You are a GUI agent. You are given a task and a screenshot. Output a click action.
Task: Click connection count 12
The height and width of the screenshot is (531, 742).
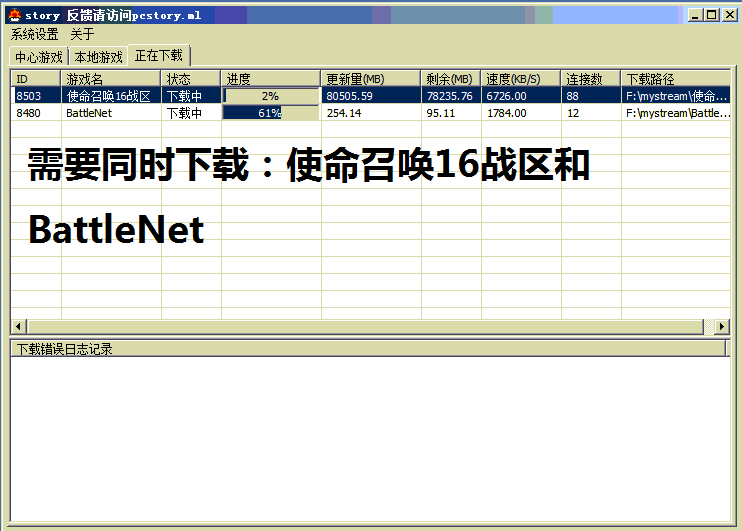[x=573, y=113]
